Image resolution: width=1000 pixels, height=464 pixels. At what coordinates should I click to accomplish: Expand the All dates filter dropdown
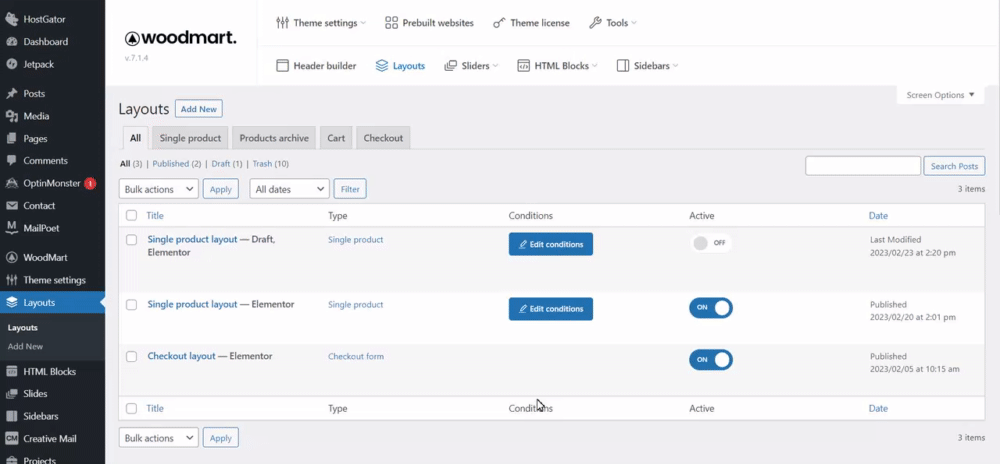tap(290, 189)
